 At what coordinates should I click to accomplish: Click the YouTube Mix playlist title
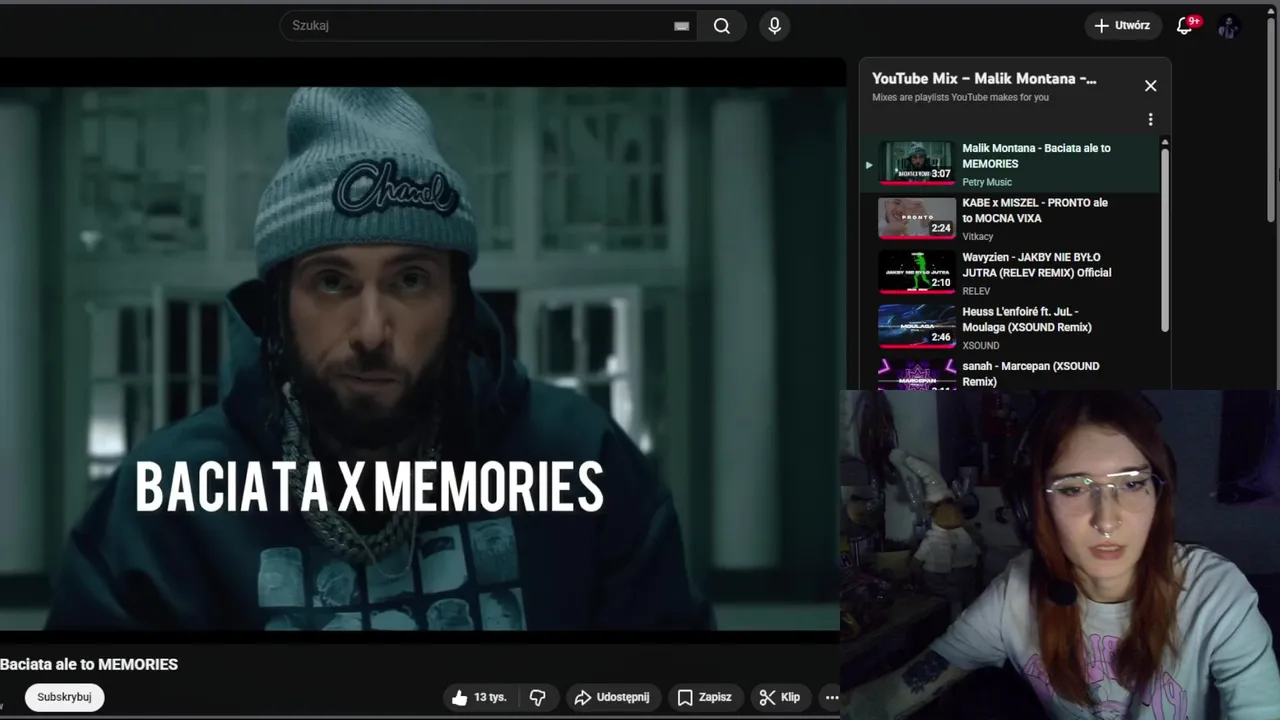tap(984, 79)
